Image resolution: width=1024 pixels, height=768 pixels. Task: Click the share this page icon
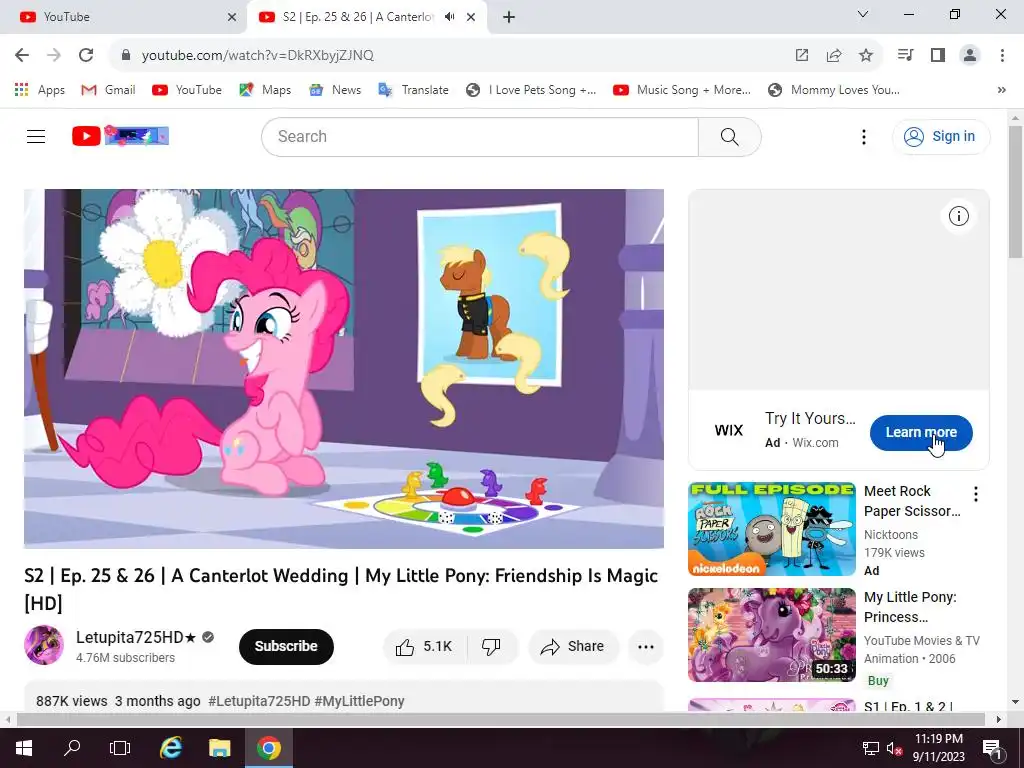pos(833,56)
